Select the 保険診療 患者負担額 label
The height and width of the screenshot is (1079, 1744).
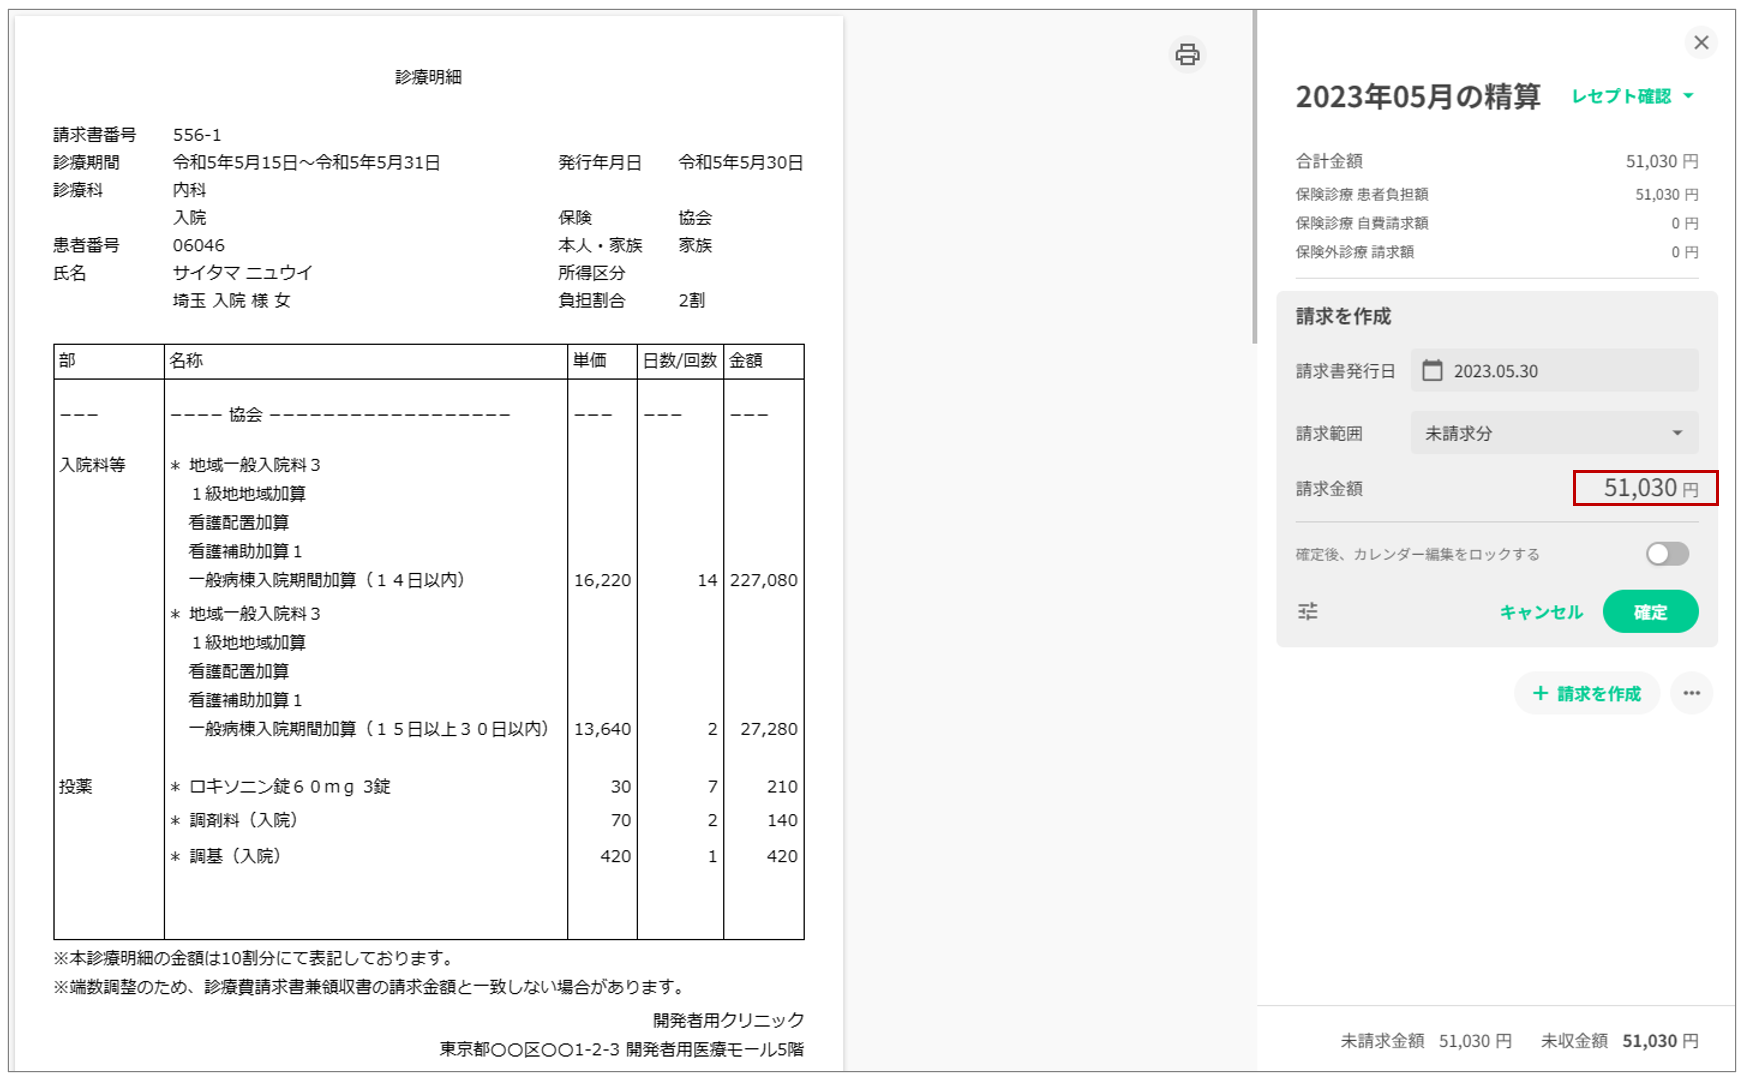[x=1362, y=194]
